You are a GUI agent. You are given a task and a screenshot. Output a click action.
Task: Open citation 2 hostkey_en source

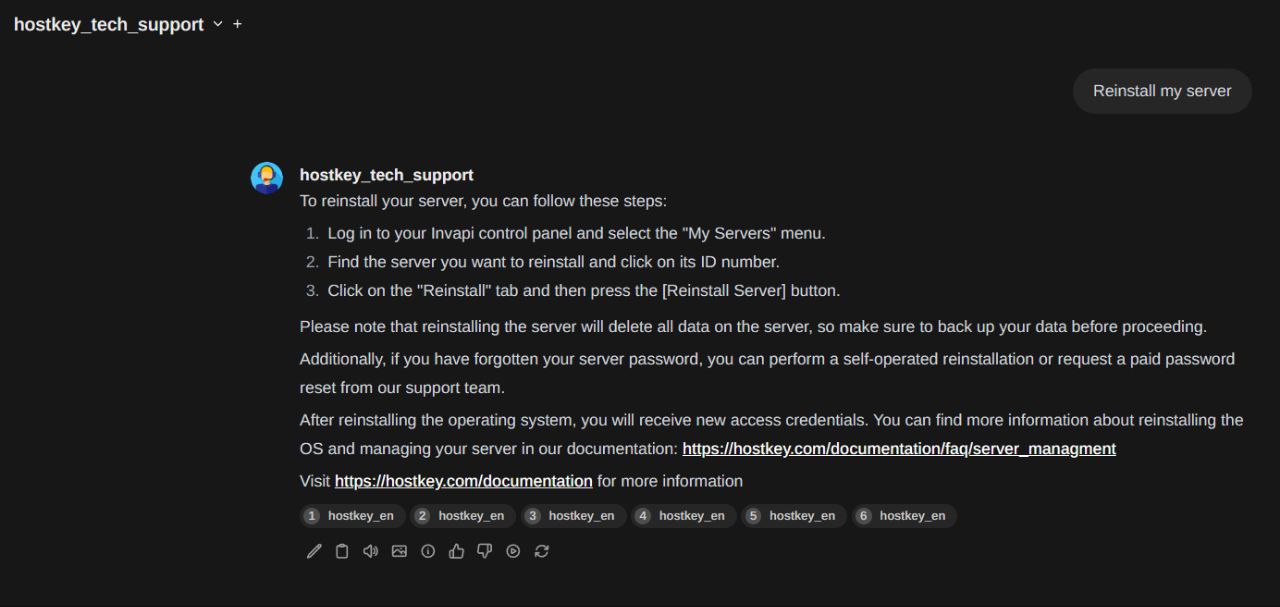point(463,516)
